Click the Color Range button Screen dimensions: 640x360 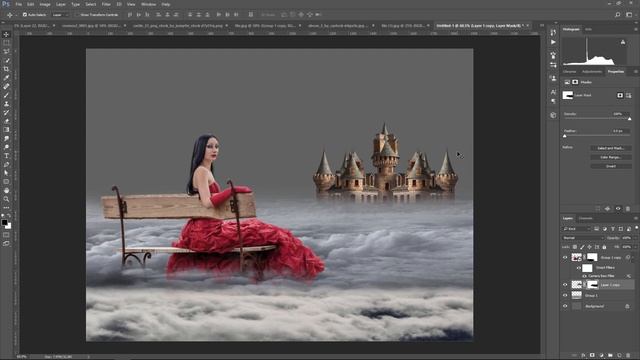tap(611, 157)
